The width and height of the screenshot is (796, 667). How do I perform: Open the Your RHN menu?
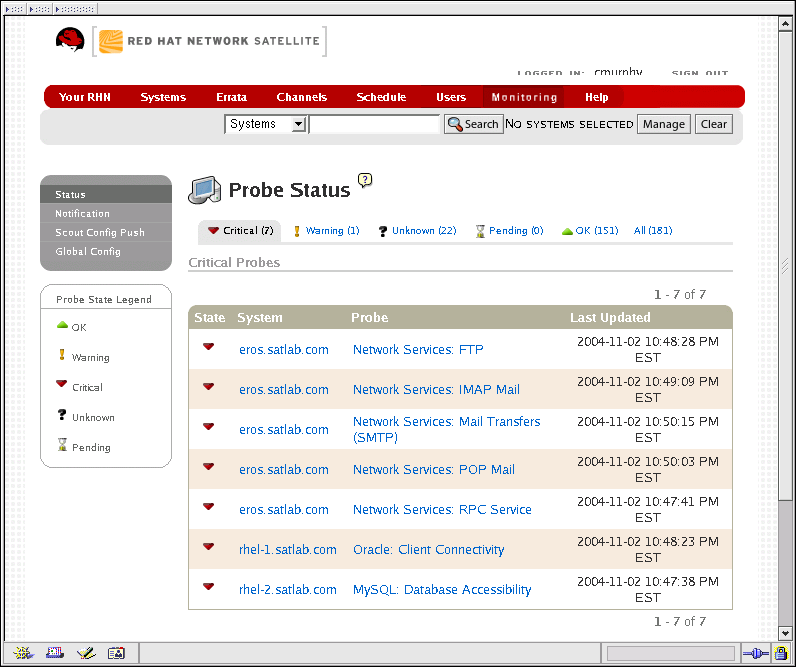coord(85,97)
